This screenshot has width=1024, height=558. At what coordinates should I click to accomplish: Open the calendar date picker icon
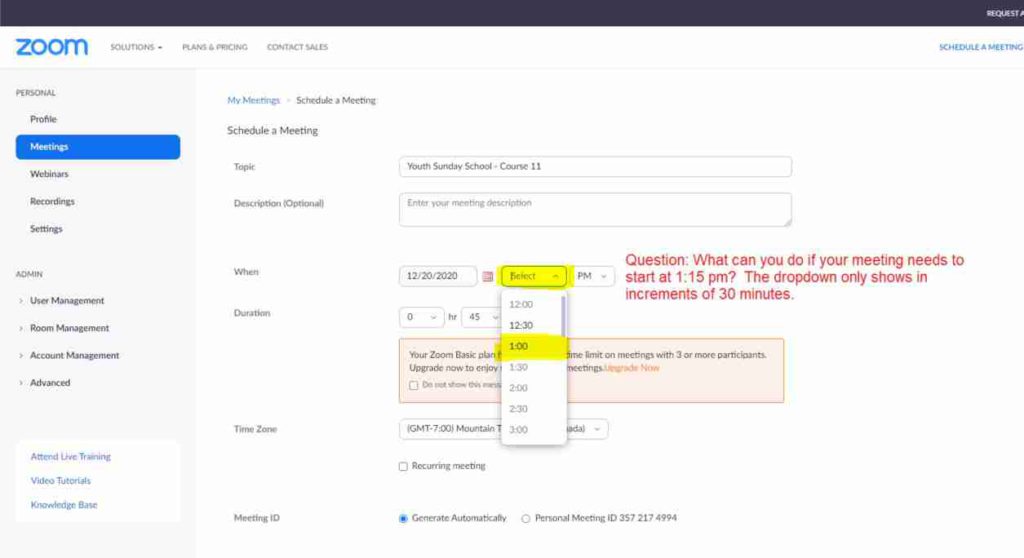click(x=488, y=276)
